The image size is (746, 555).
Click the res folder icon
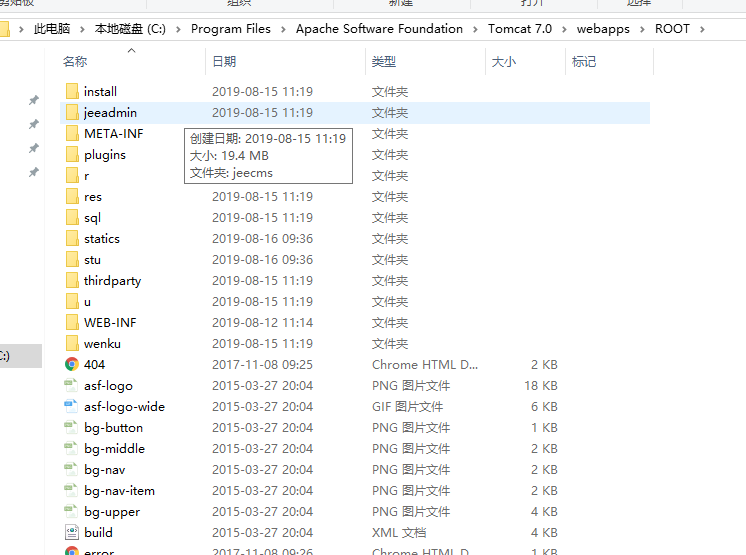72,196
